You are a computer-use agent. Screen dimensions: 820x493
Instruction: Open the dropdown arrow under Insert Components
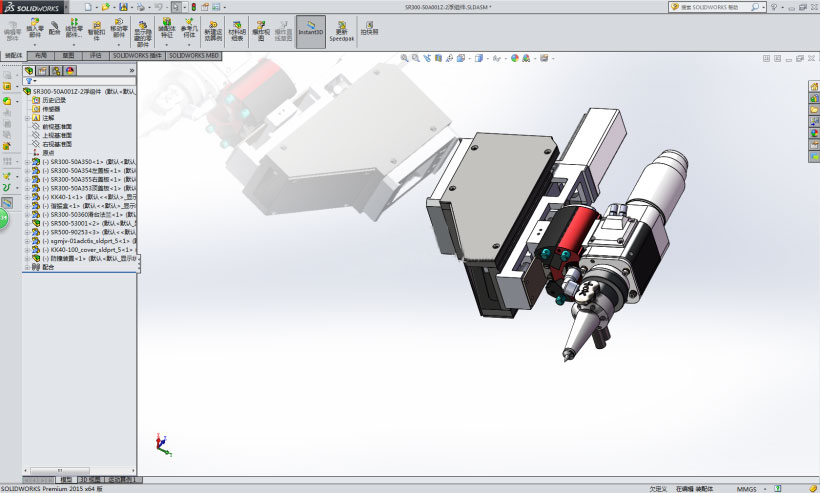[x=35, y=44]
